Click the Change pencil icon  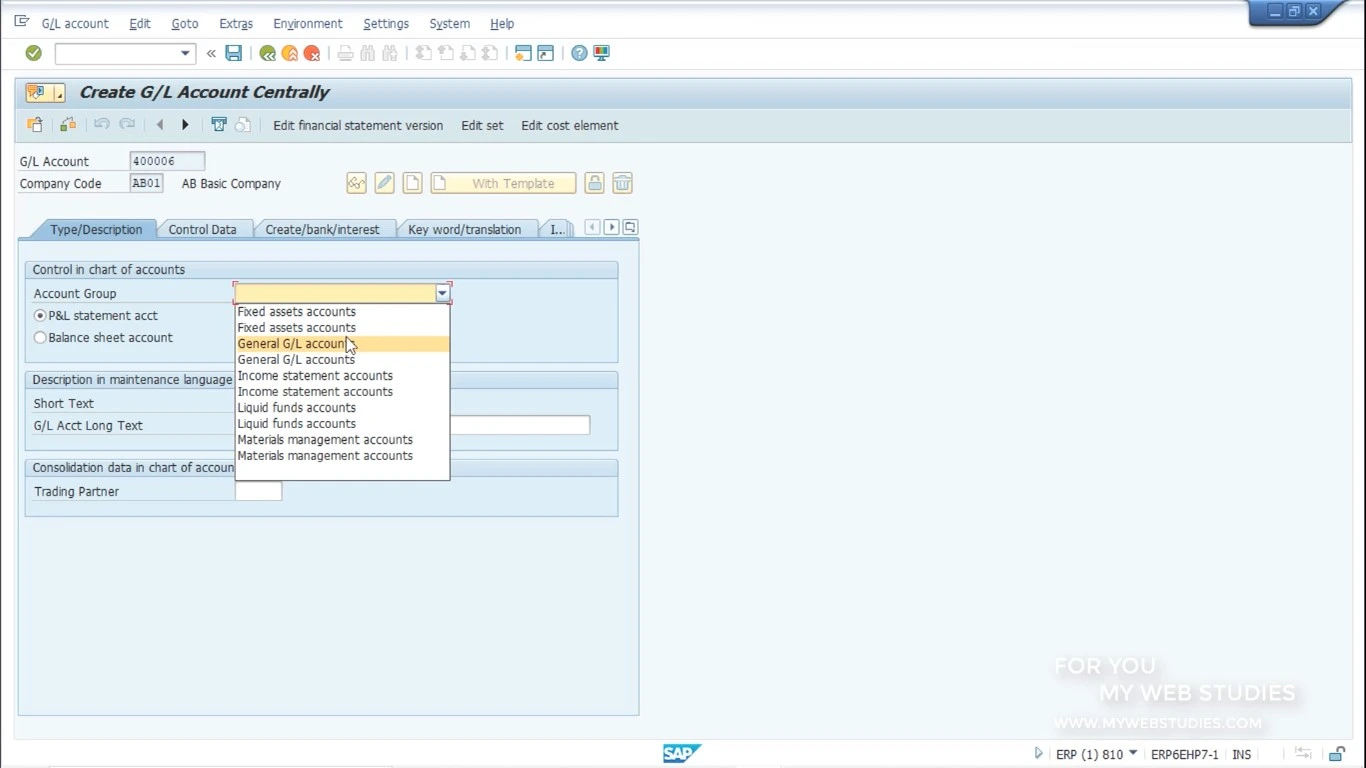pos(385,183)
